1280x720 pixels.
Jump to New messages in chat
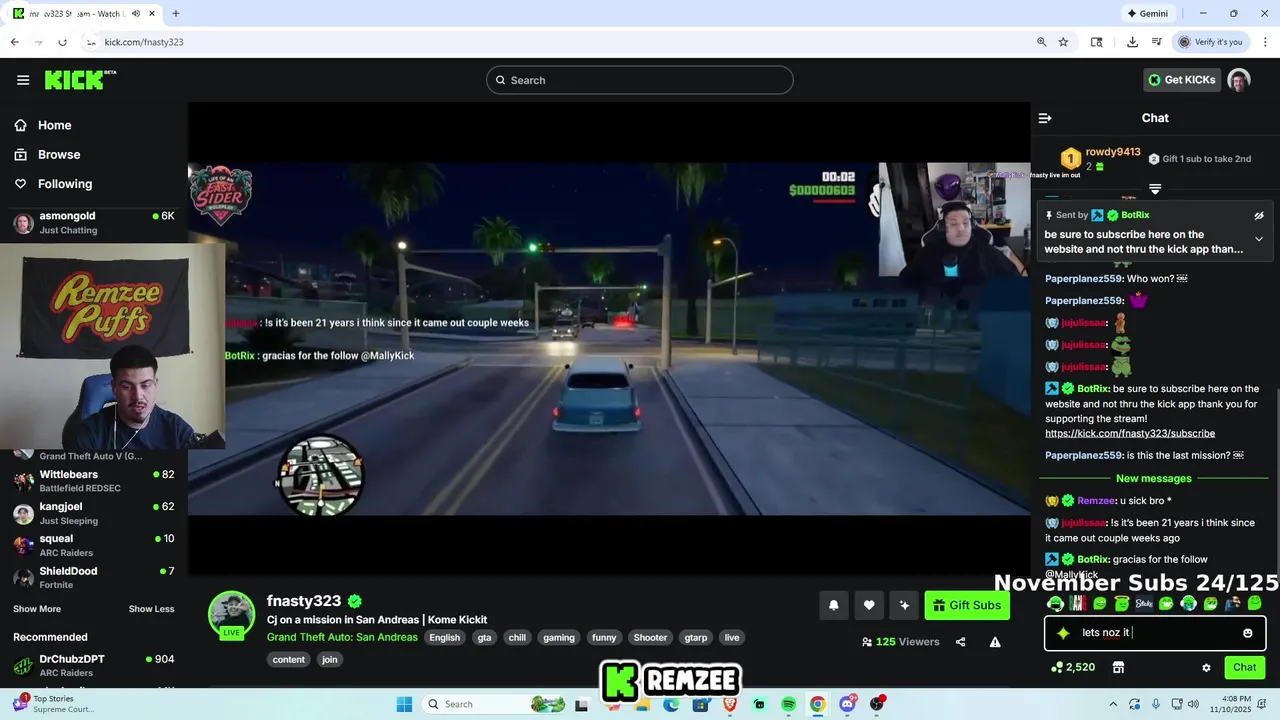[1153, 478]
